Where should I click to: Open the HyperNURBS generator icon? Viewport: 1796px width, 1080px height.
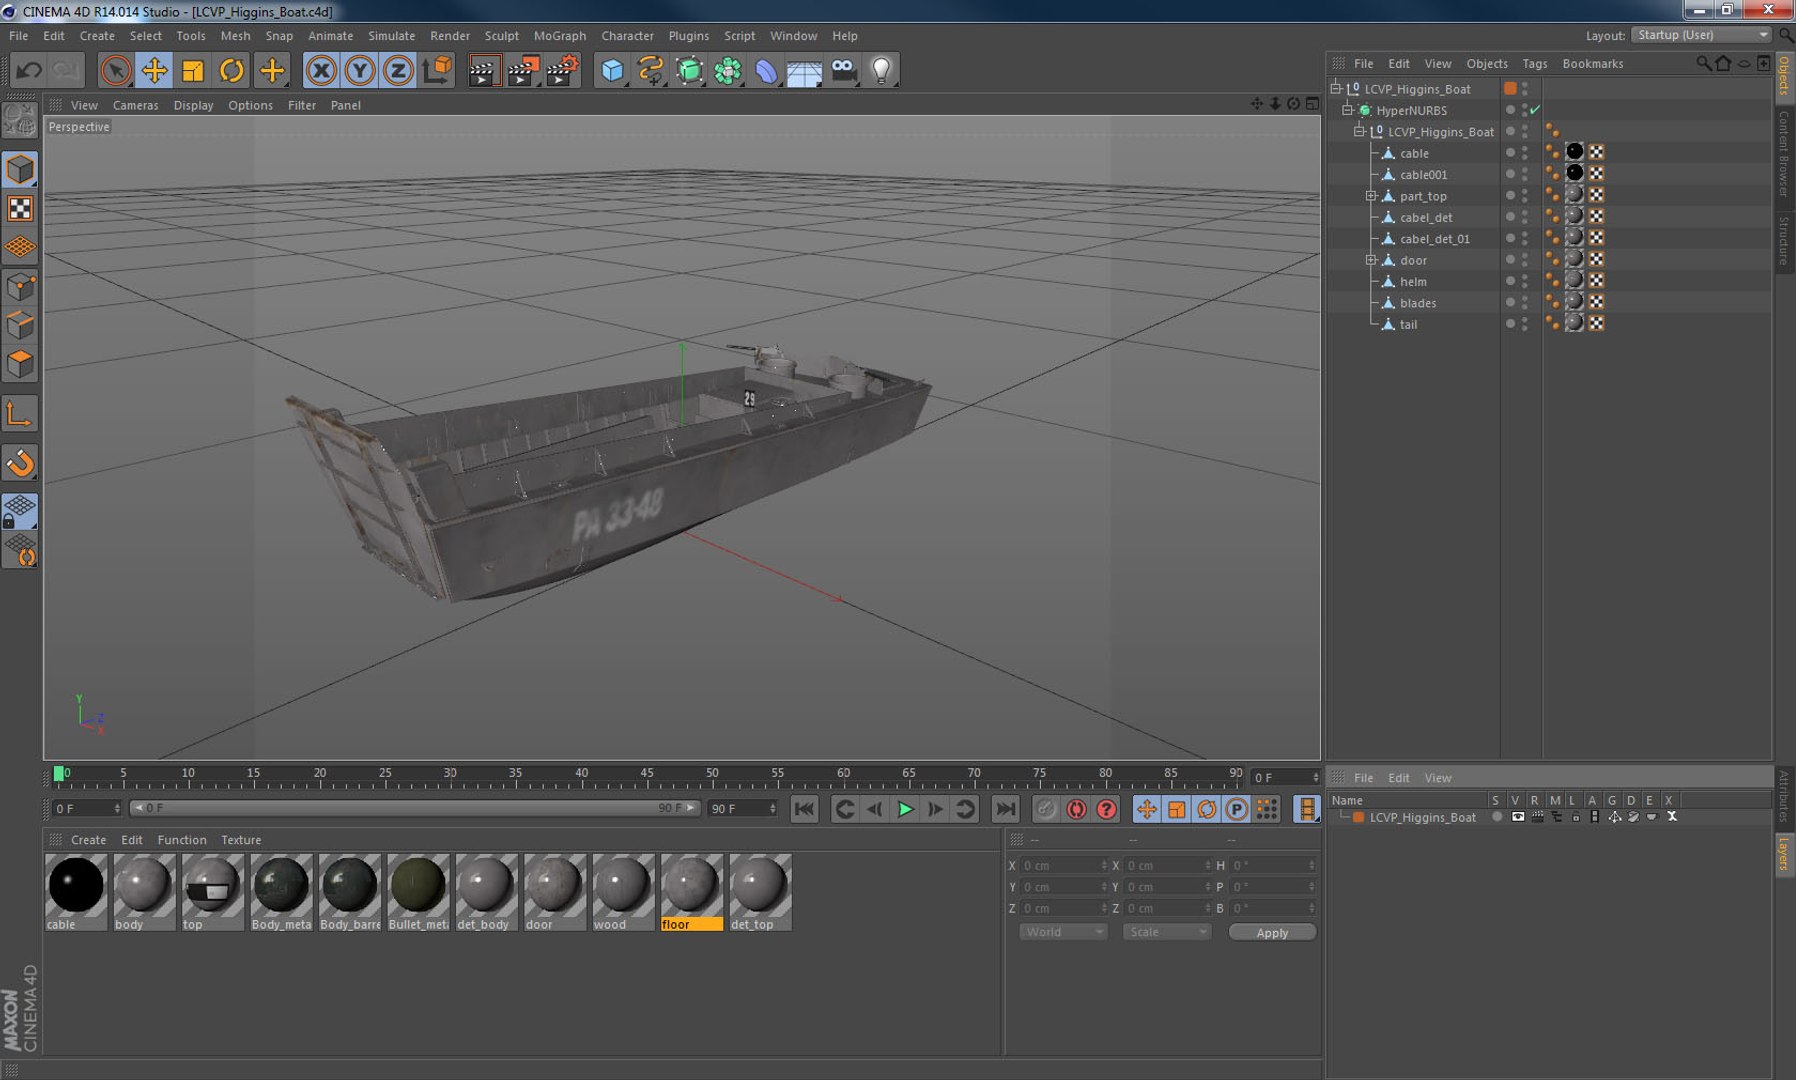690,70
